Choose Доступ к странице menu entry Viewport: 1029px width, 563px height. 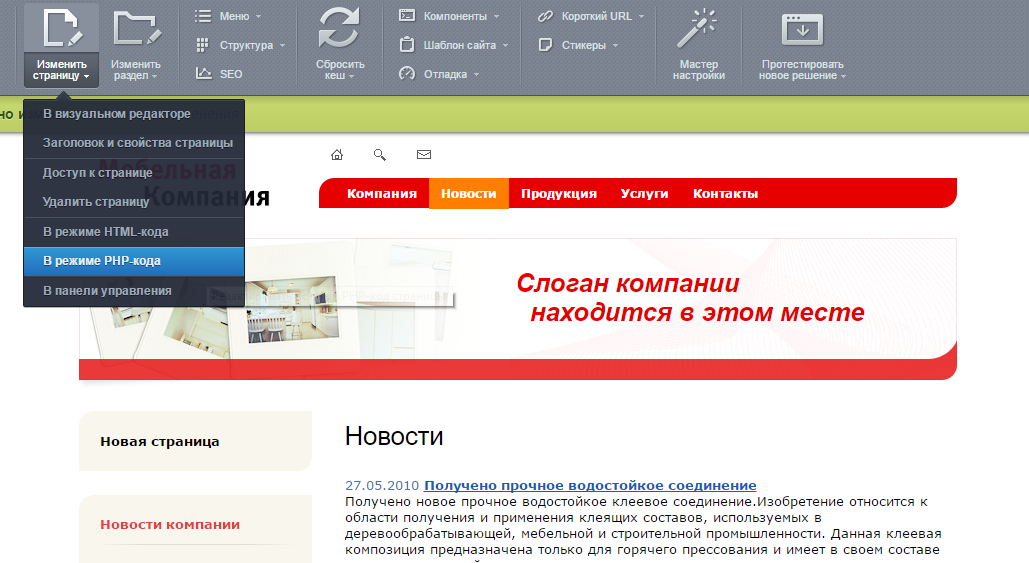click(134, 173)
